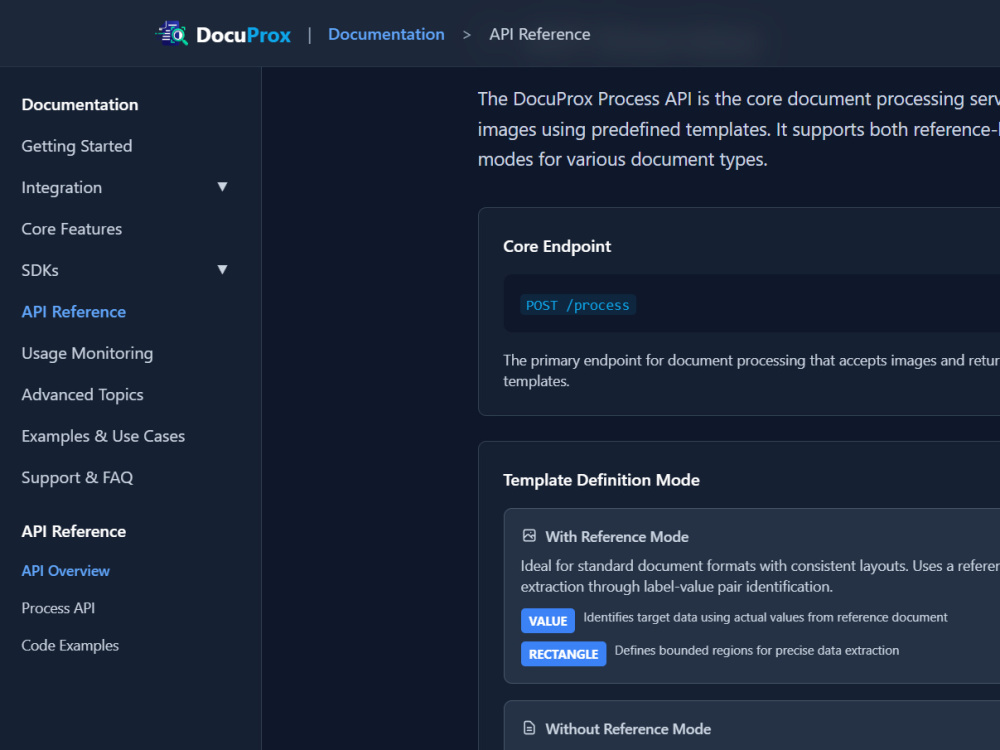Open Usage Monitoring in the sidebar
The width and height of the screenshot is (1000, 750).
pos(87,353)
